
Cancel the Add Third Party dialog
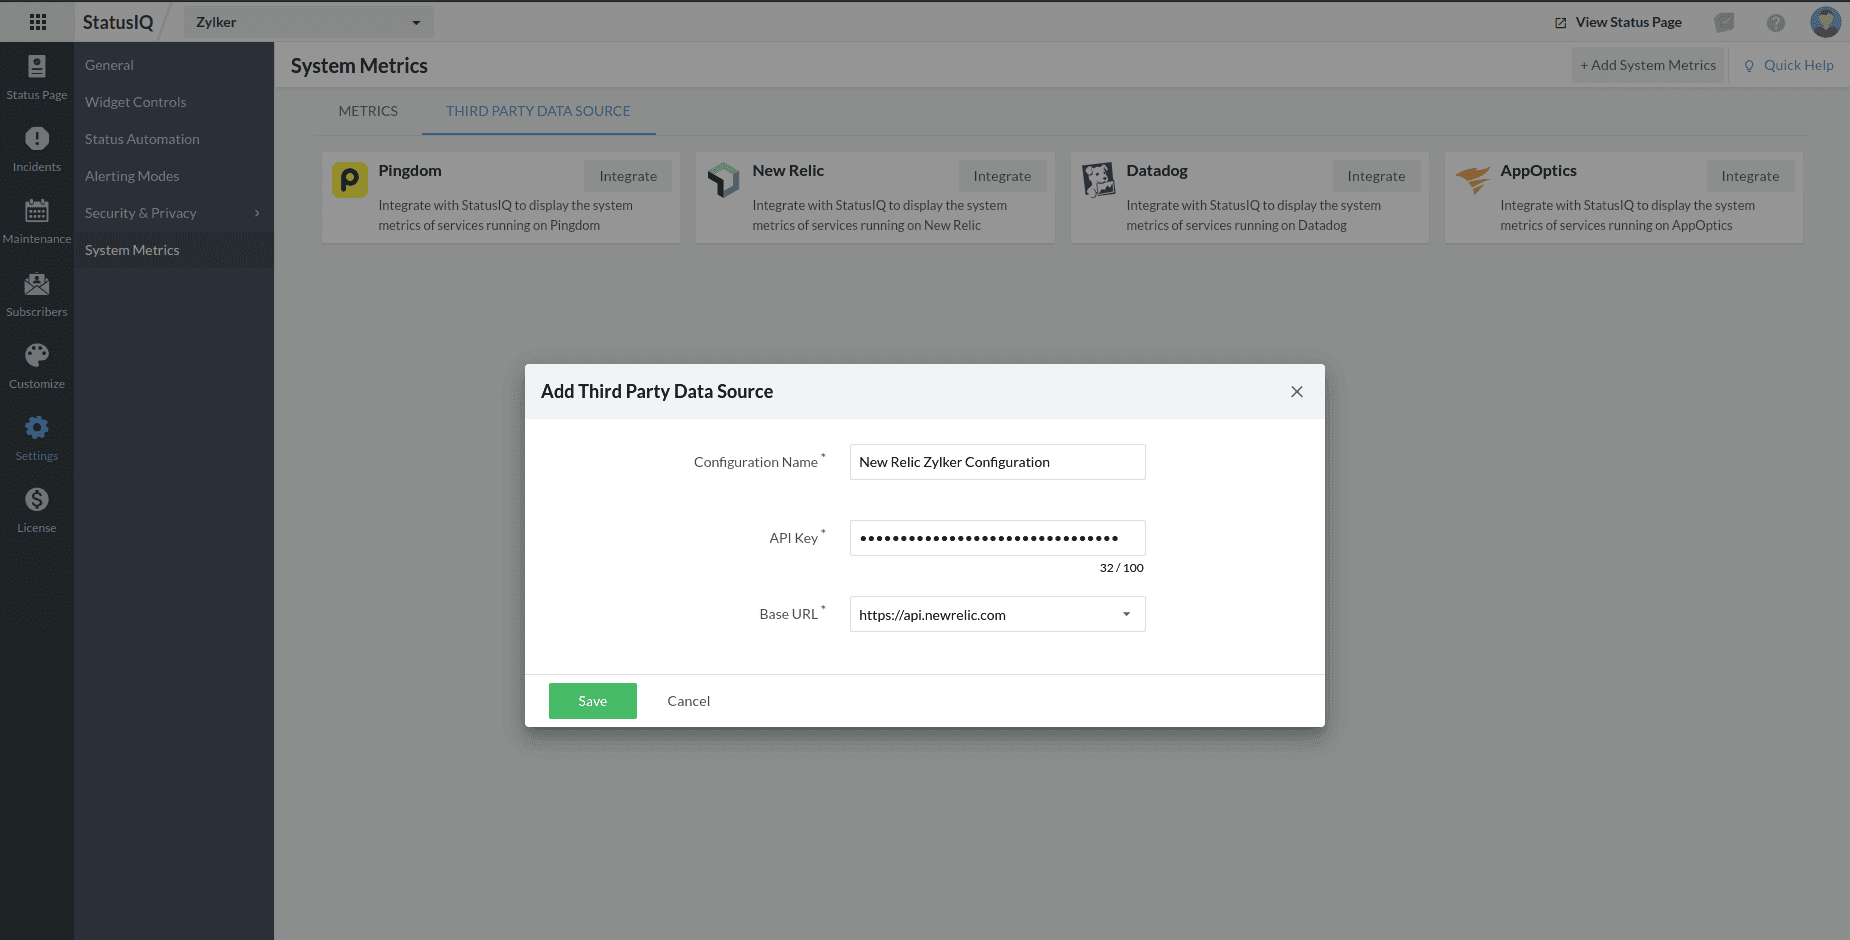(x=688, y=701)
